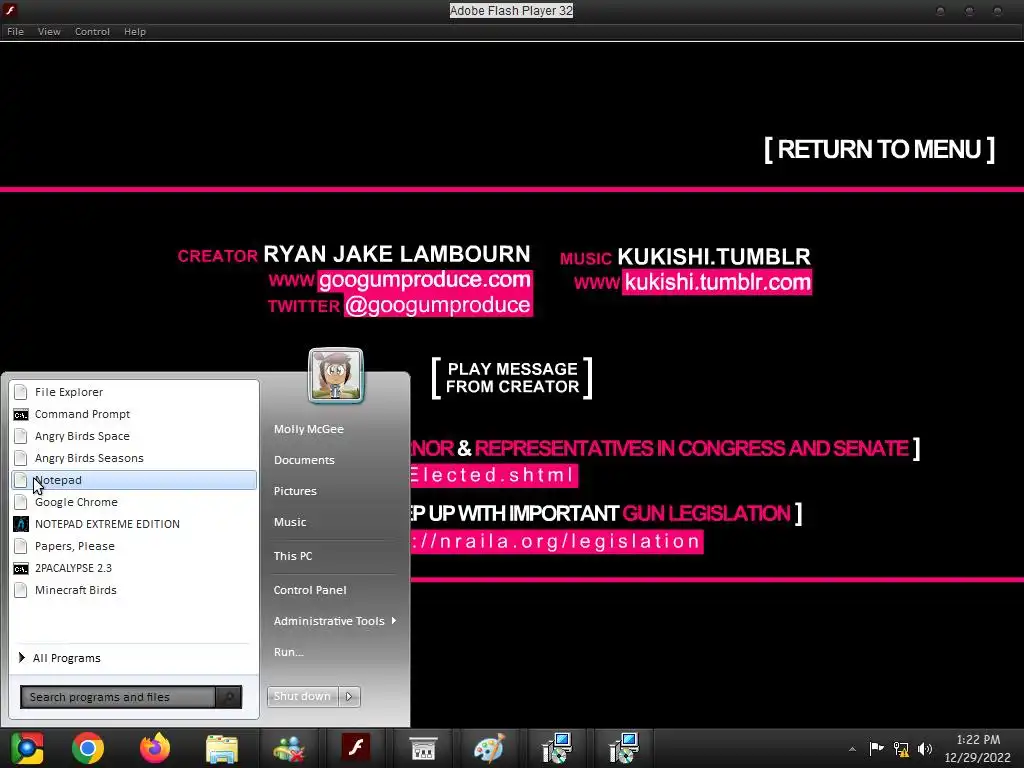Viewport: 1024px width, 768px height.
Task: Open Documents from Start menu
Action: coord(304,460)
